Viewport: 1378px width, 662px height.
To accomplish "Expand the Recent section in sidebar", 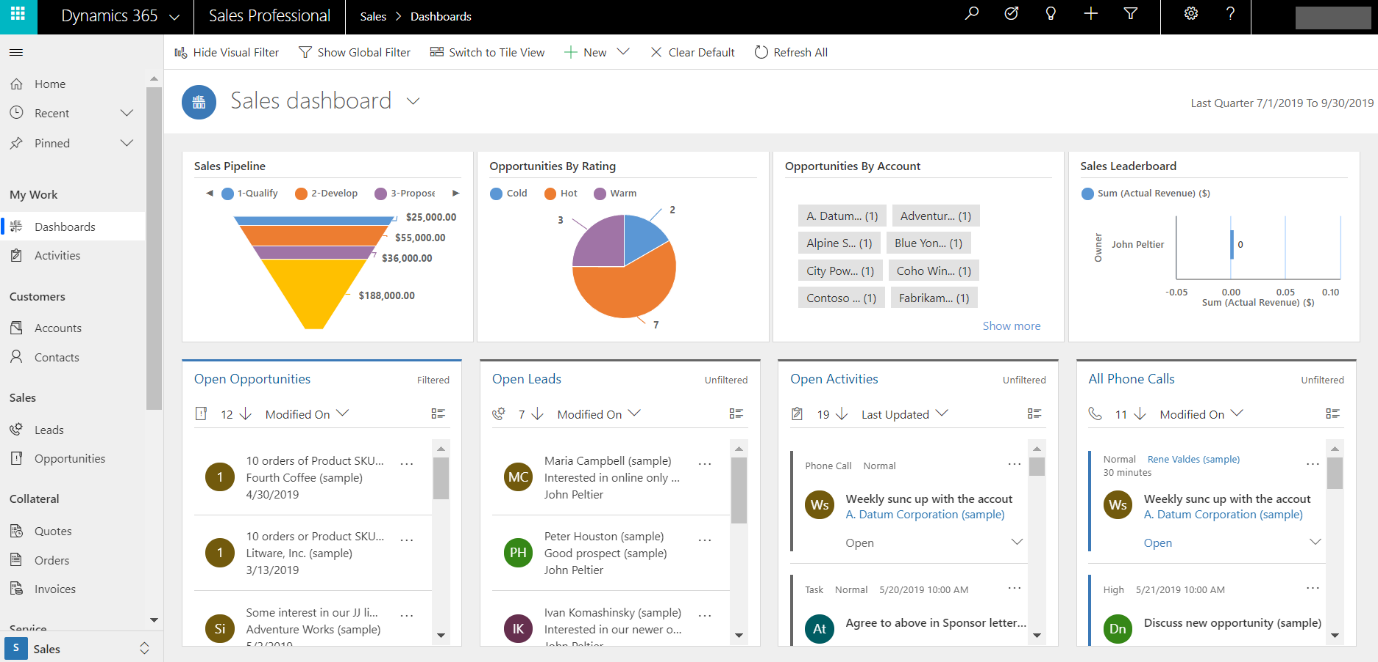I will click(x=127, y=113).
